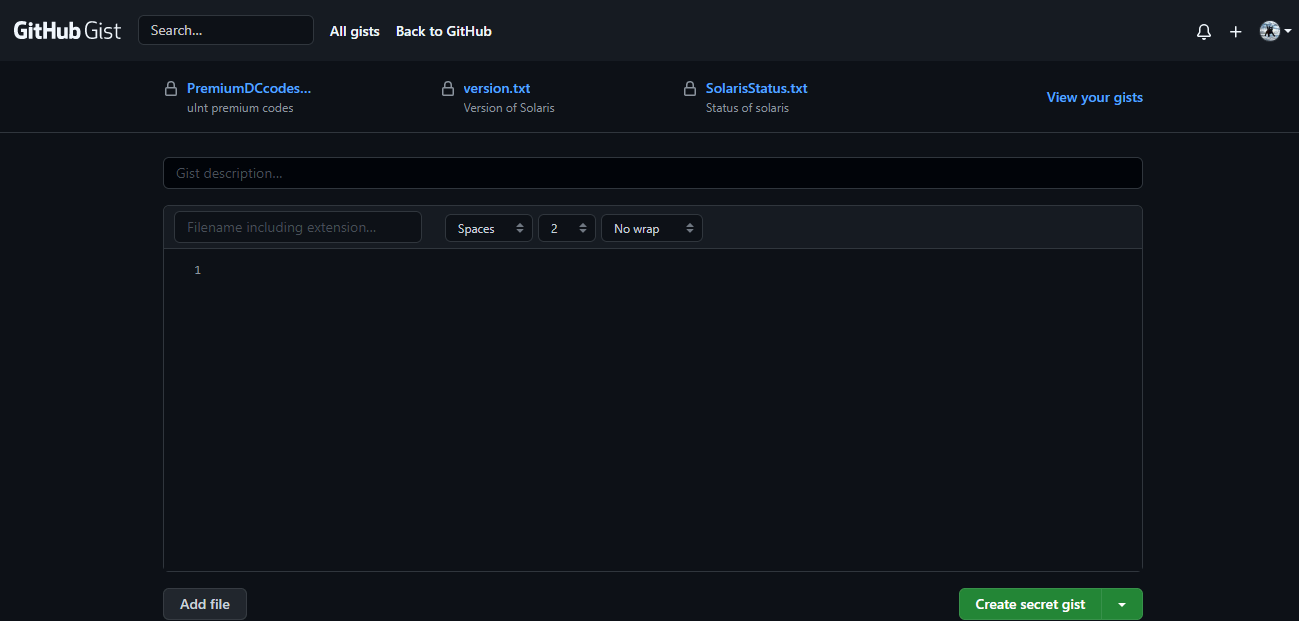The height and width of the screenshot is (621, 1299).
Task: Open the notifications bell icon
Action: [1204, 31]
